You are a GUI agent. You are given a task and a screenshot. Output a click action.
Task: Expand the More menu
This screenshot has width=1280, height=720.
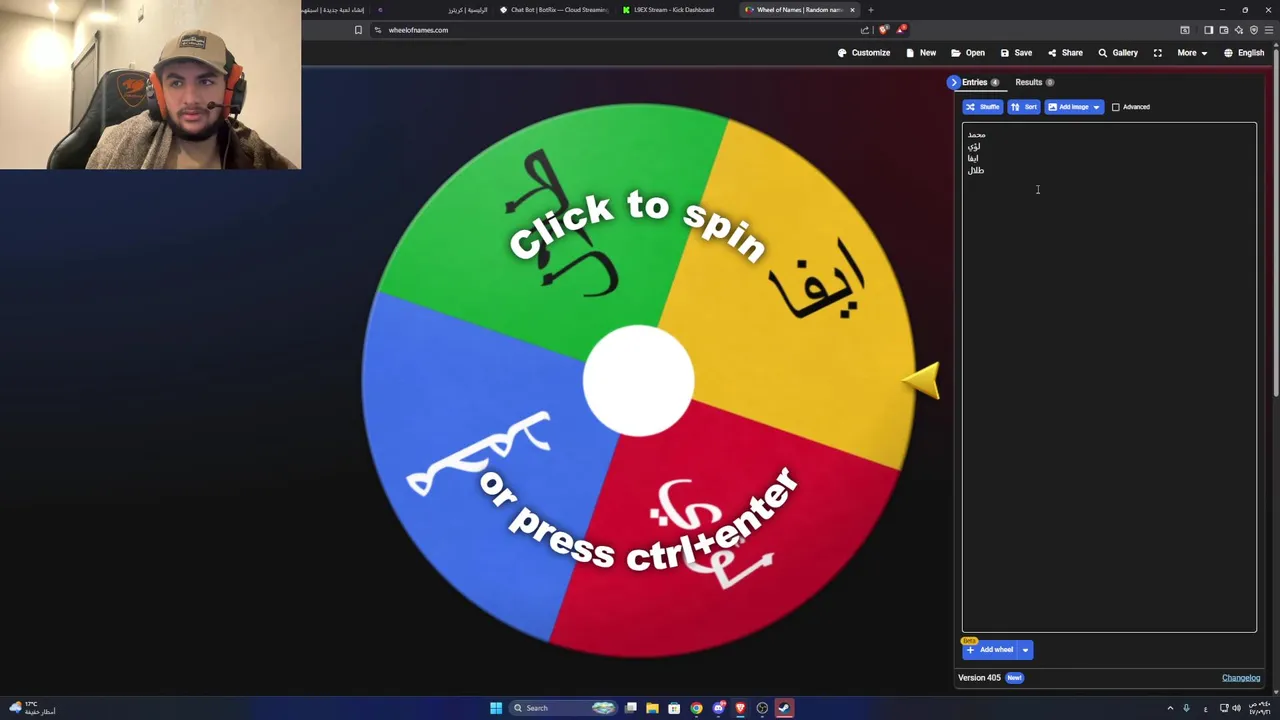click(1192, 53)
